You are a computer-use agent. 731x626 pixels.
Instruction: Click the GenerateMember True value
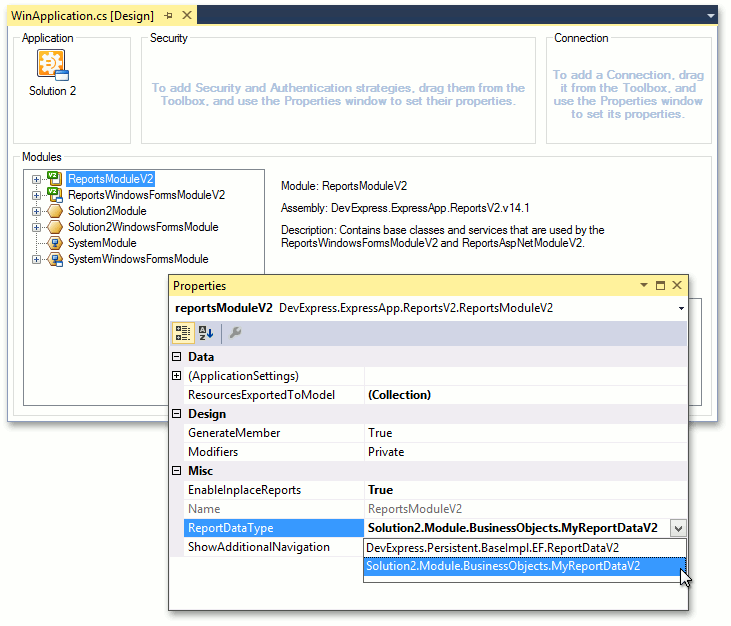[x=525, y=433]
